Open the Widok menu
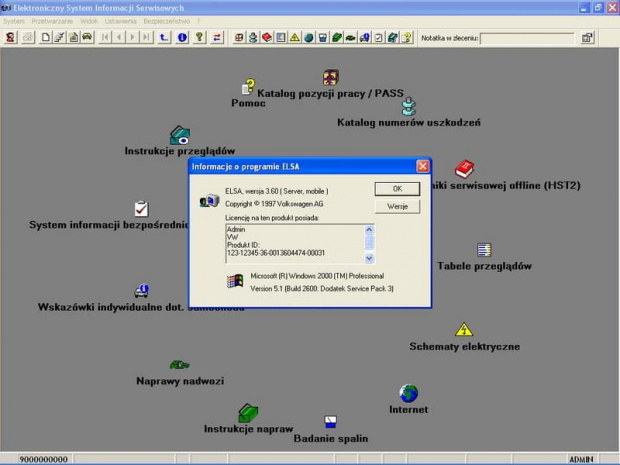620x465 pixels. click(x=89, y=21)
